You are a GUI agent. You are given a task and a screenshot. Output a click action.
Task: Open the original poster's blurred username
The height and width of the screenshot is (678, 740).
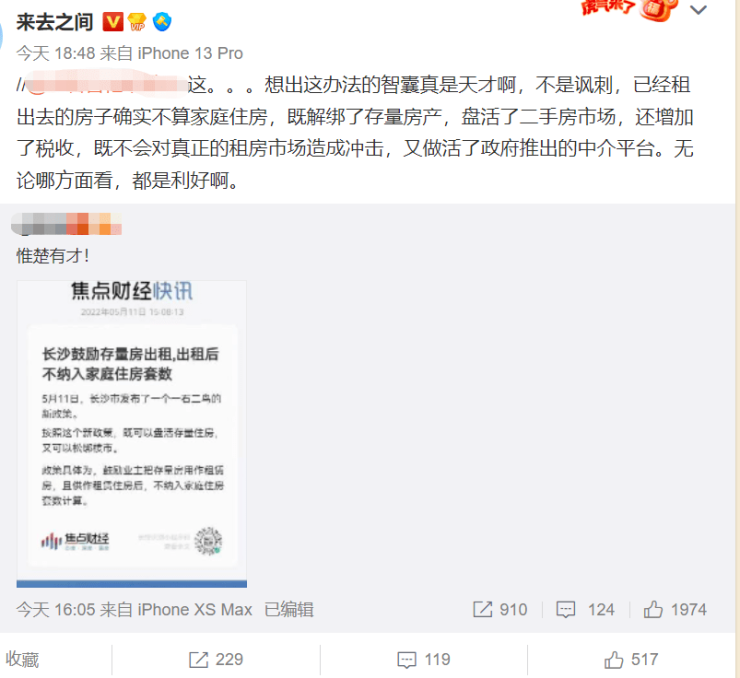click(x=66, y=224)
